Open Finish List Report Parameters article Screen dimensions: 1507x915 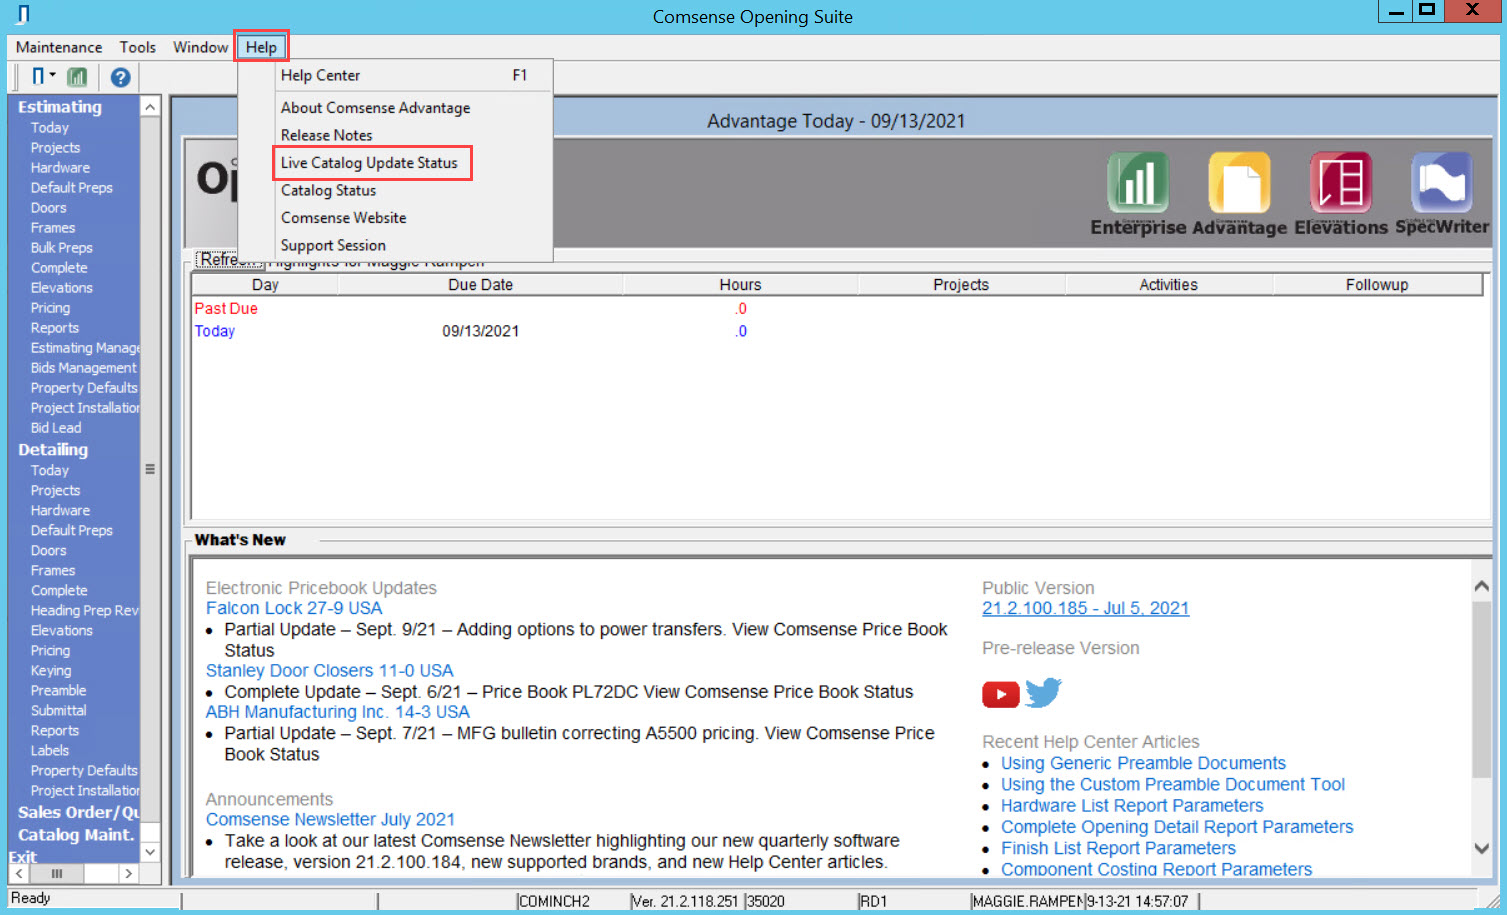pos(1118,848)
